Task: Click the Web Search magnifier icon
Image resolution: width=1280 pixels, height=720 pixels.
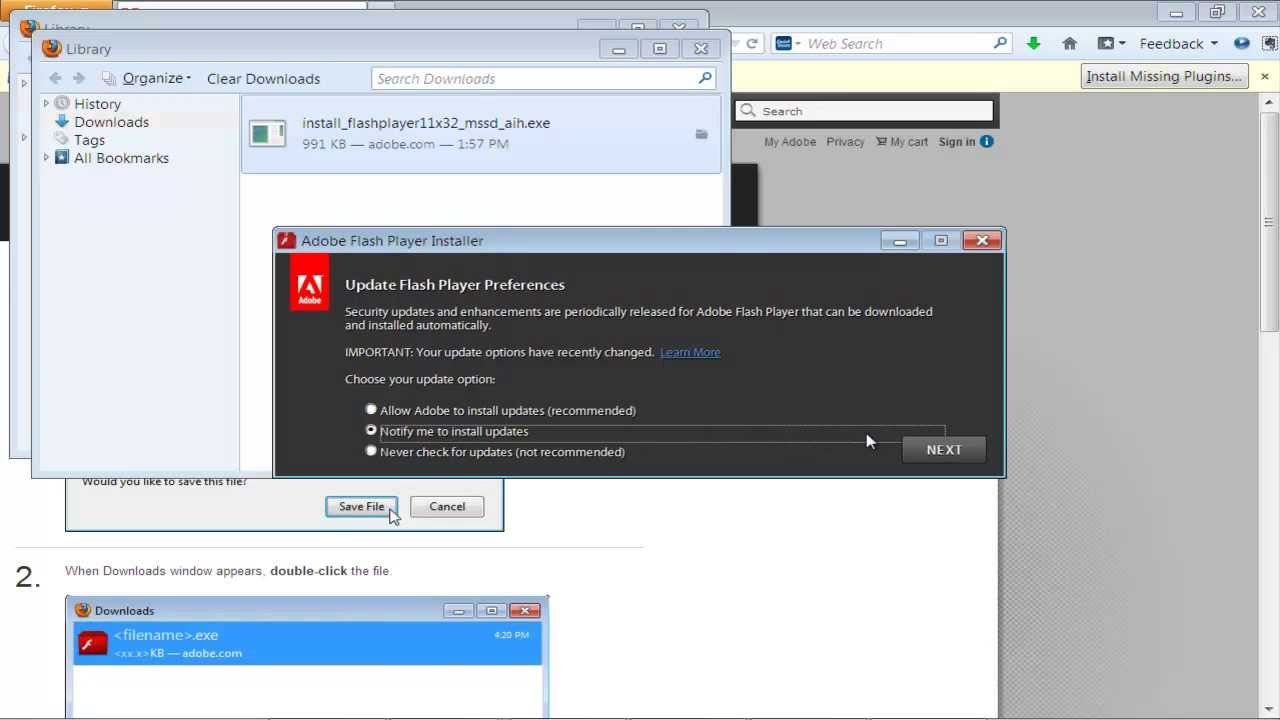Action: [1000, 43]
